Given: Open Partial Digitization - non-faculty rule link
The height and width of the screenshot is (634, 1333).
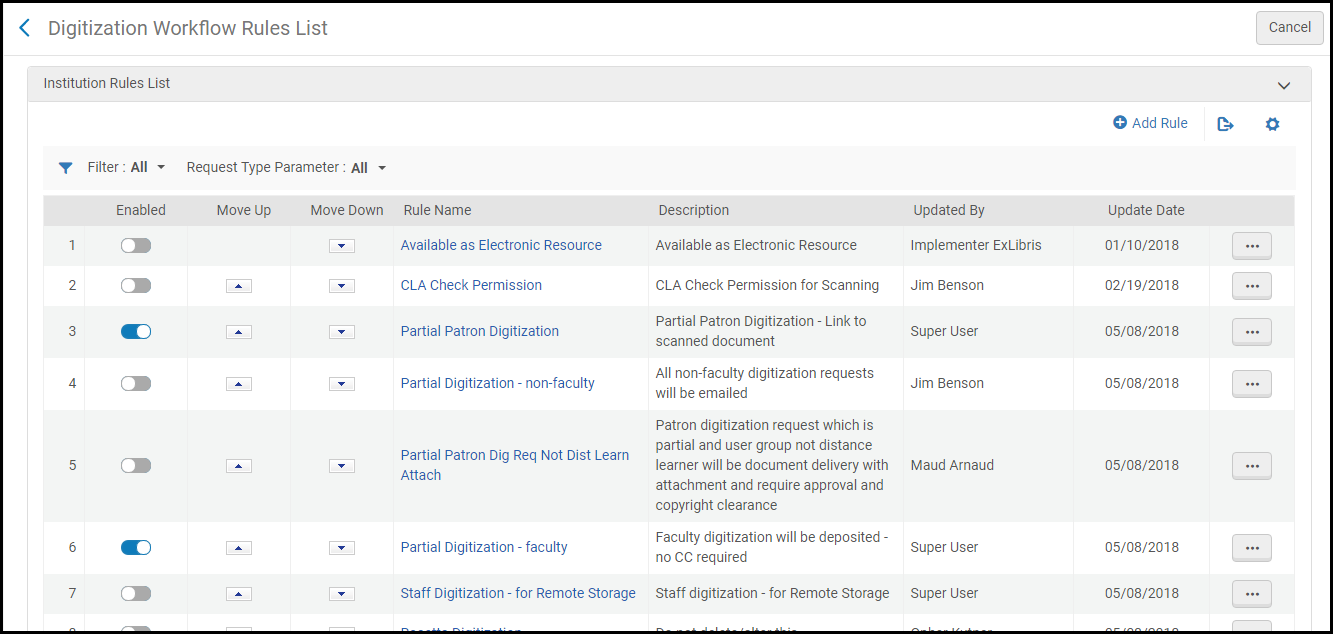Looking at the screenshot, I should [498, 383].
